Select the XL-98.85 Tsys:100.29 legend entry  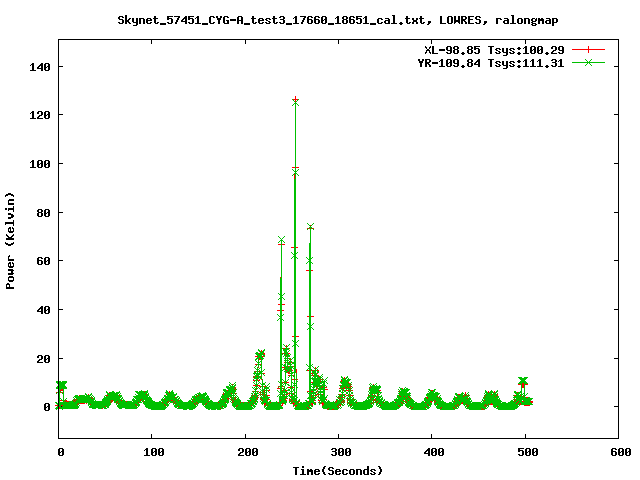494,50
